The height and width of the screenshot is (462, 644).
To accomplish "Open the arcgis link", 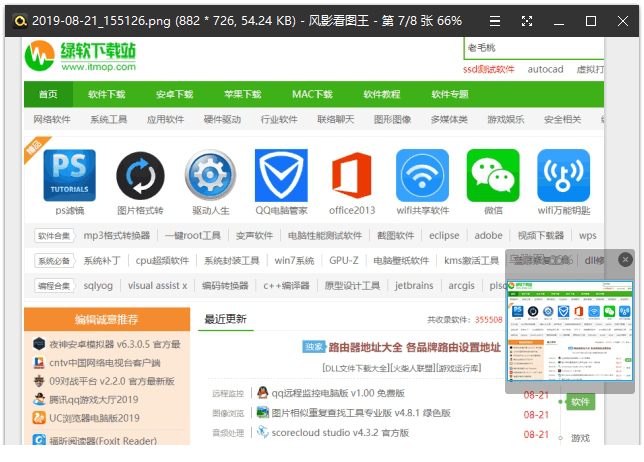I will [461, 286].
